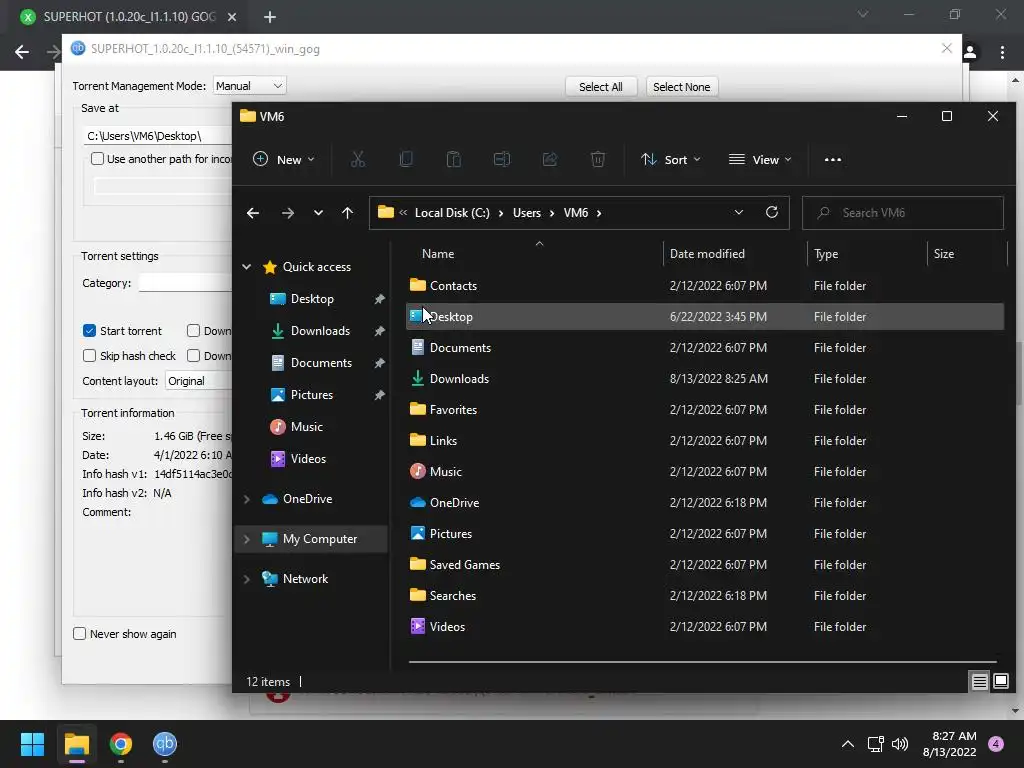Viewport: 1024px width, 768px height.
Task: Collapse the Quick access tree node
Action: [247, 266]
